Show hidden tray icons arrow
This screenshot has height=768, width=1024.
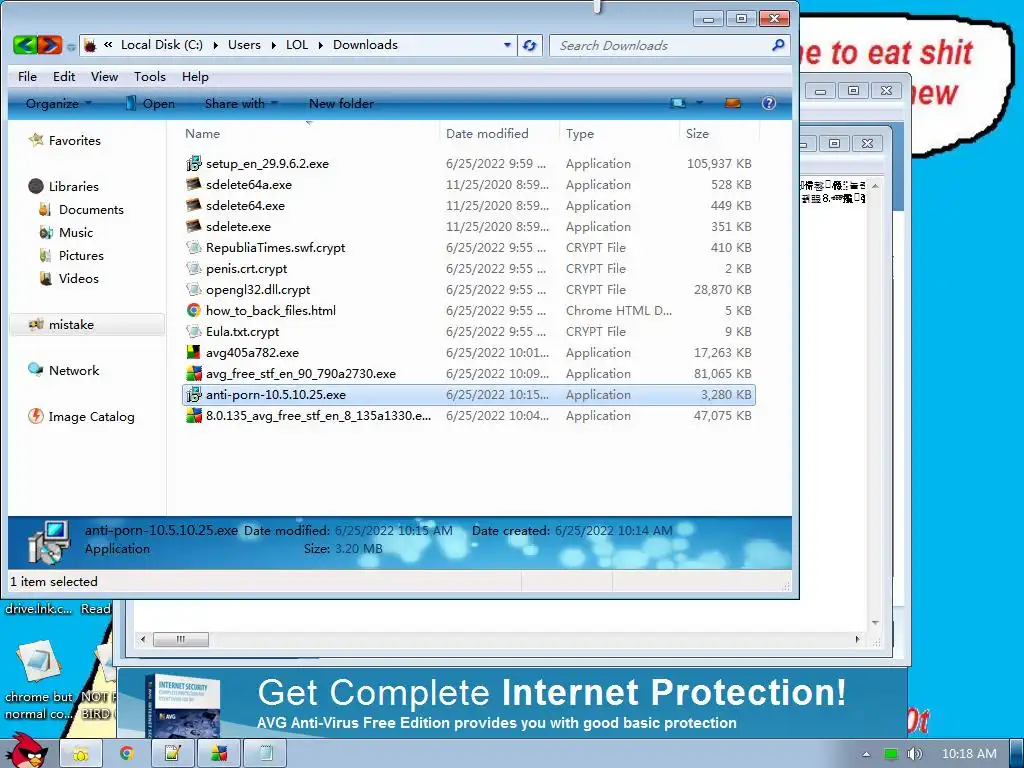click(x=867, y=754)
